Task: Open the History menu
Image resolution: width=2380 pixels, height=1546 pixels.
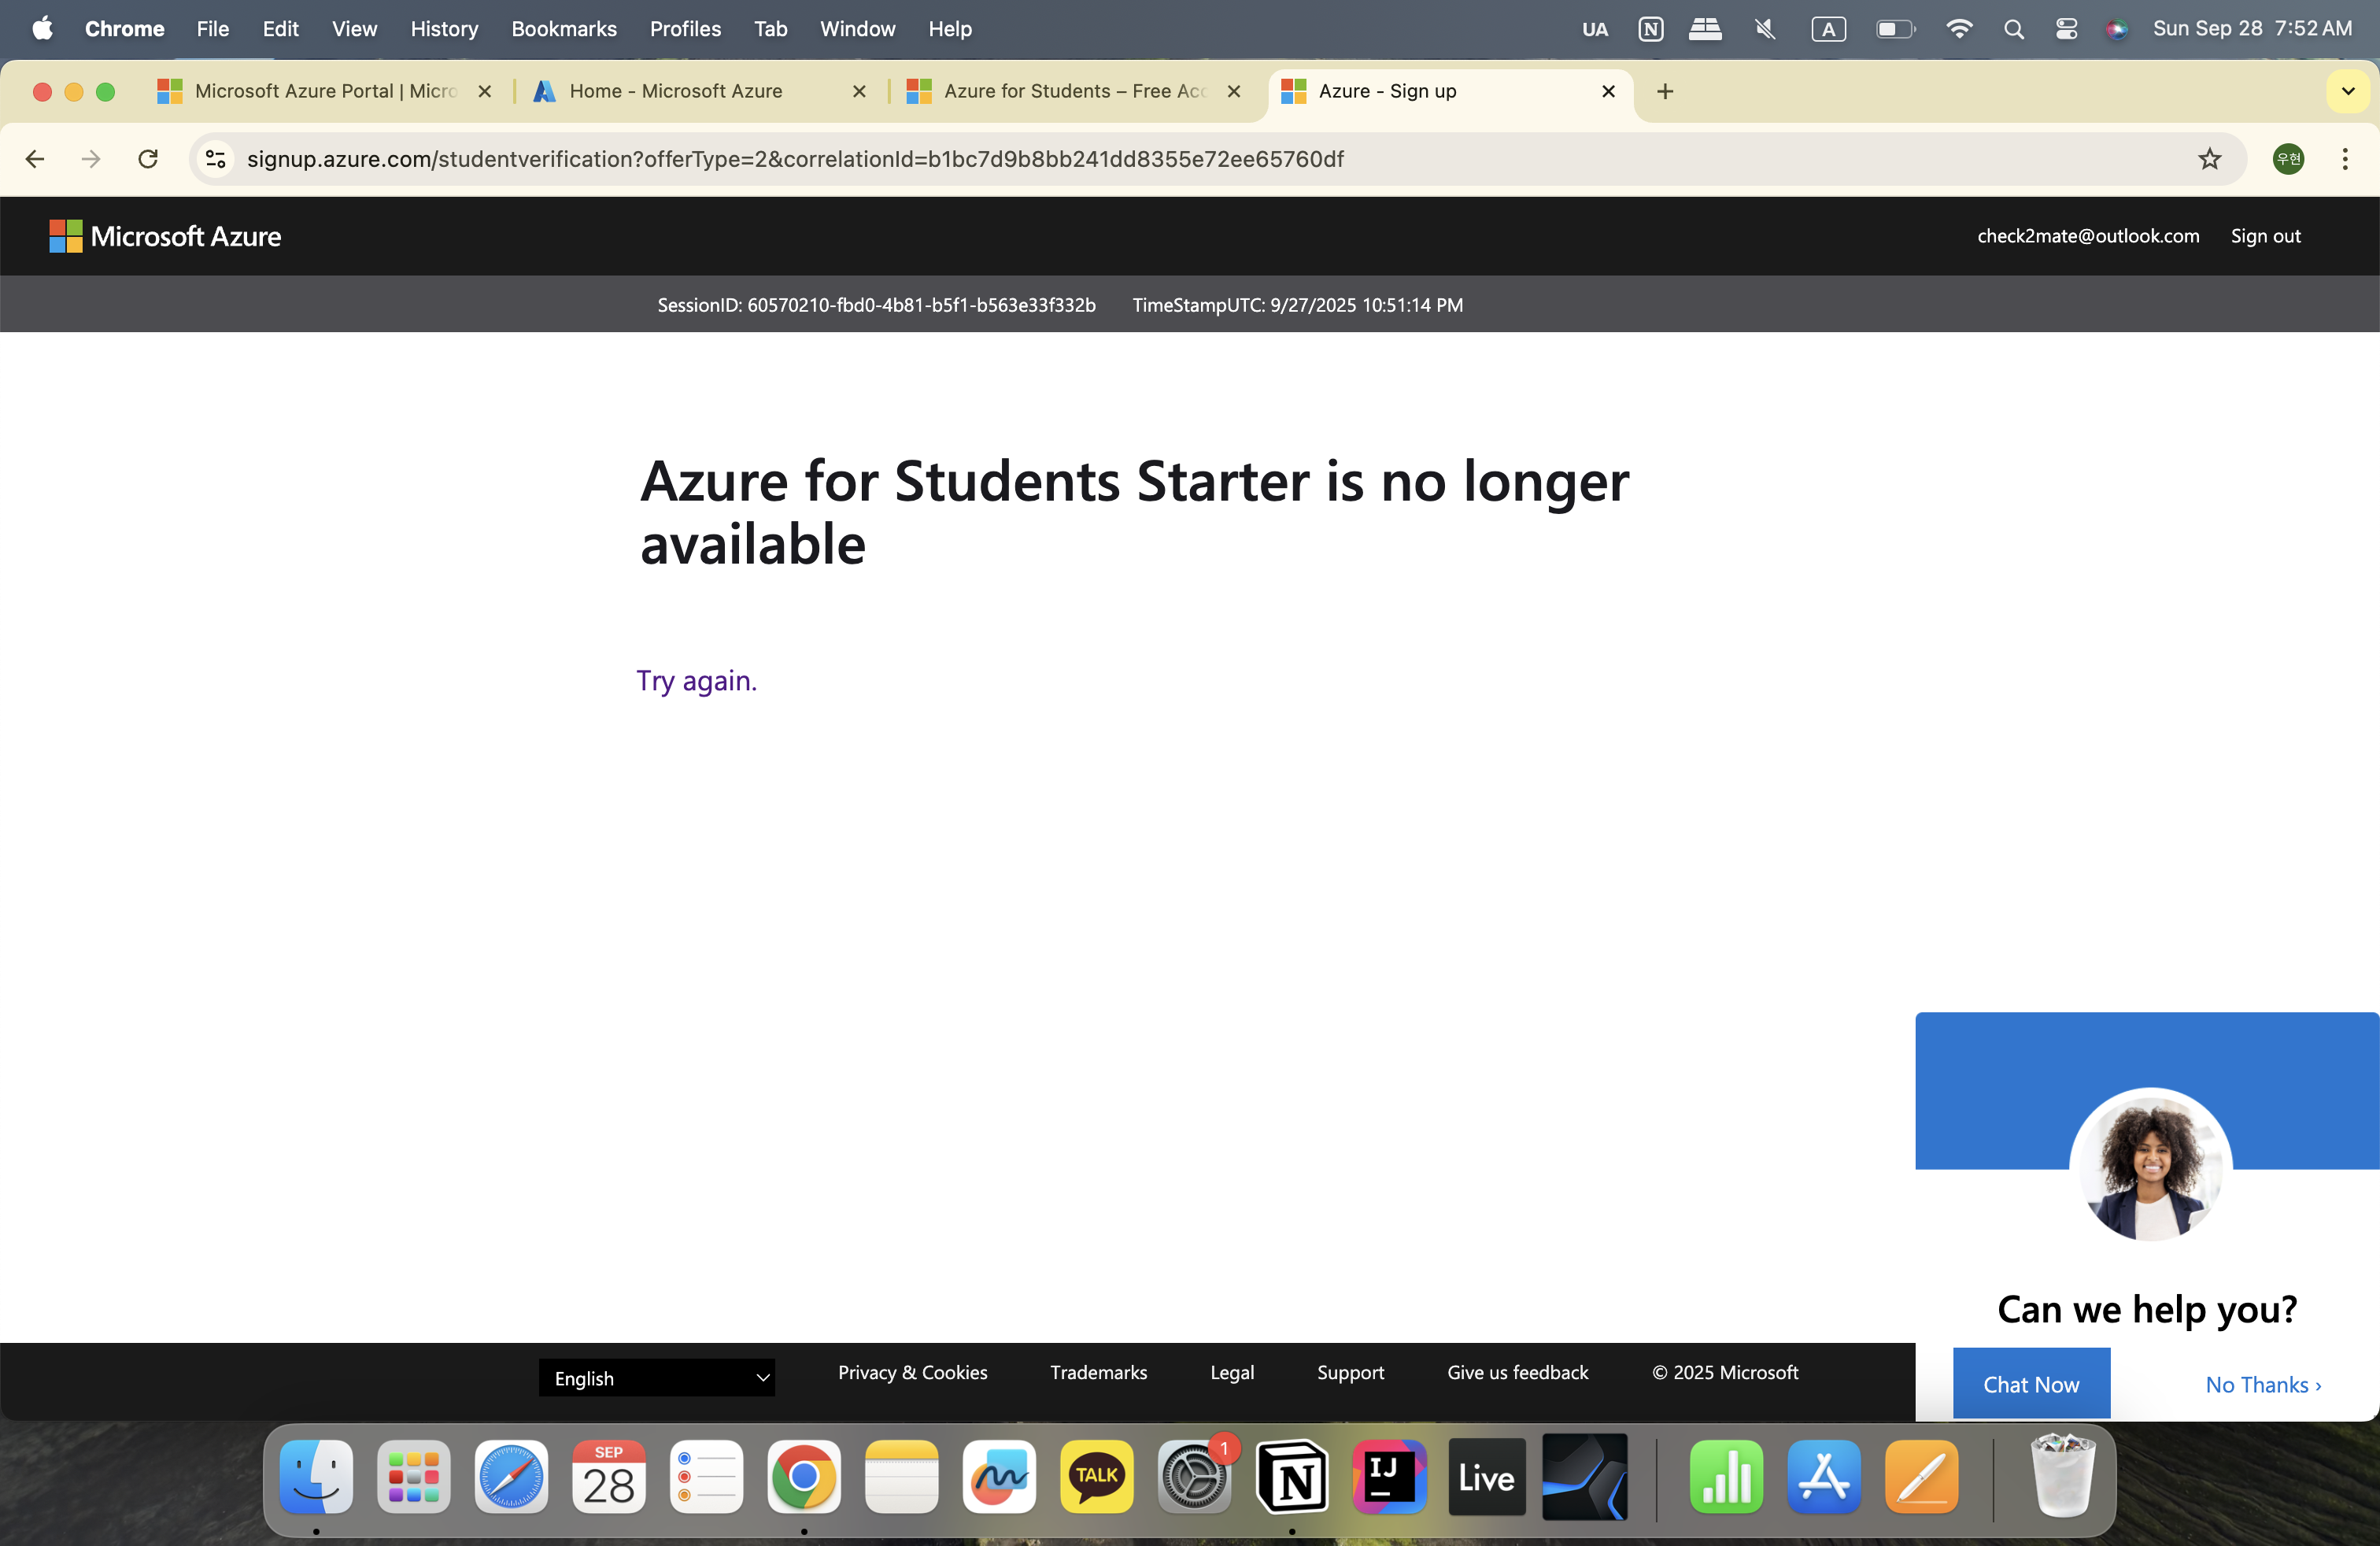Action: click(x=444, y=29)
